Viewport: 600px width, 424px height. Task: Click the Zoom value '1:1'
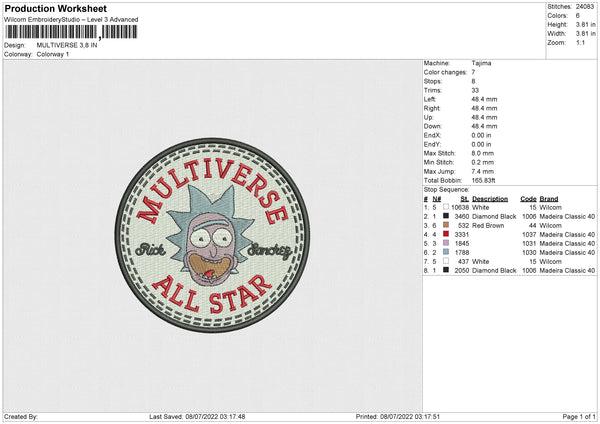coord(580,42)
